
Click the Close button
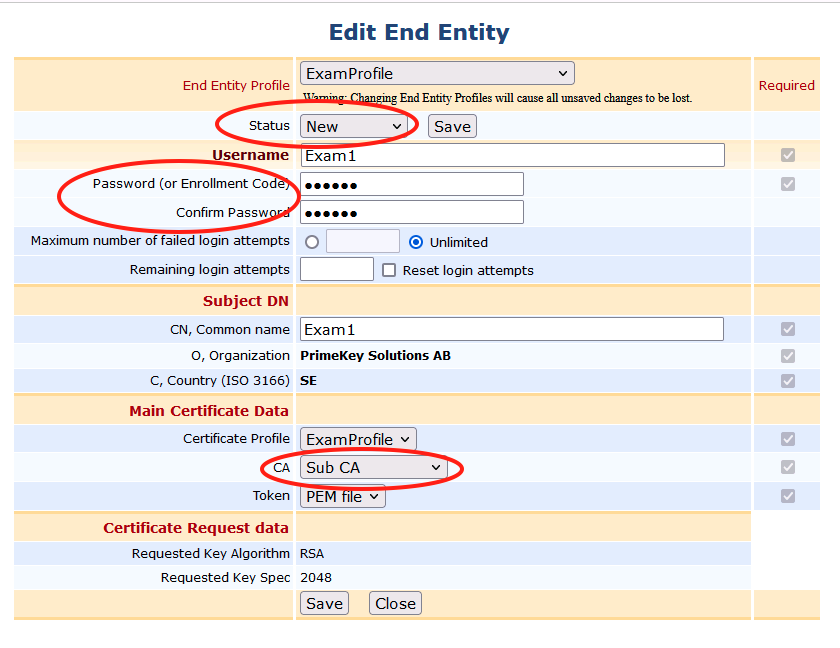[395, 603]
